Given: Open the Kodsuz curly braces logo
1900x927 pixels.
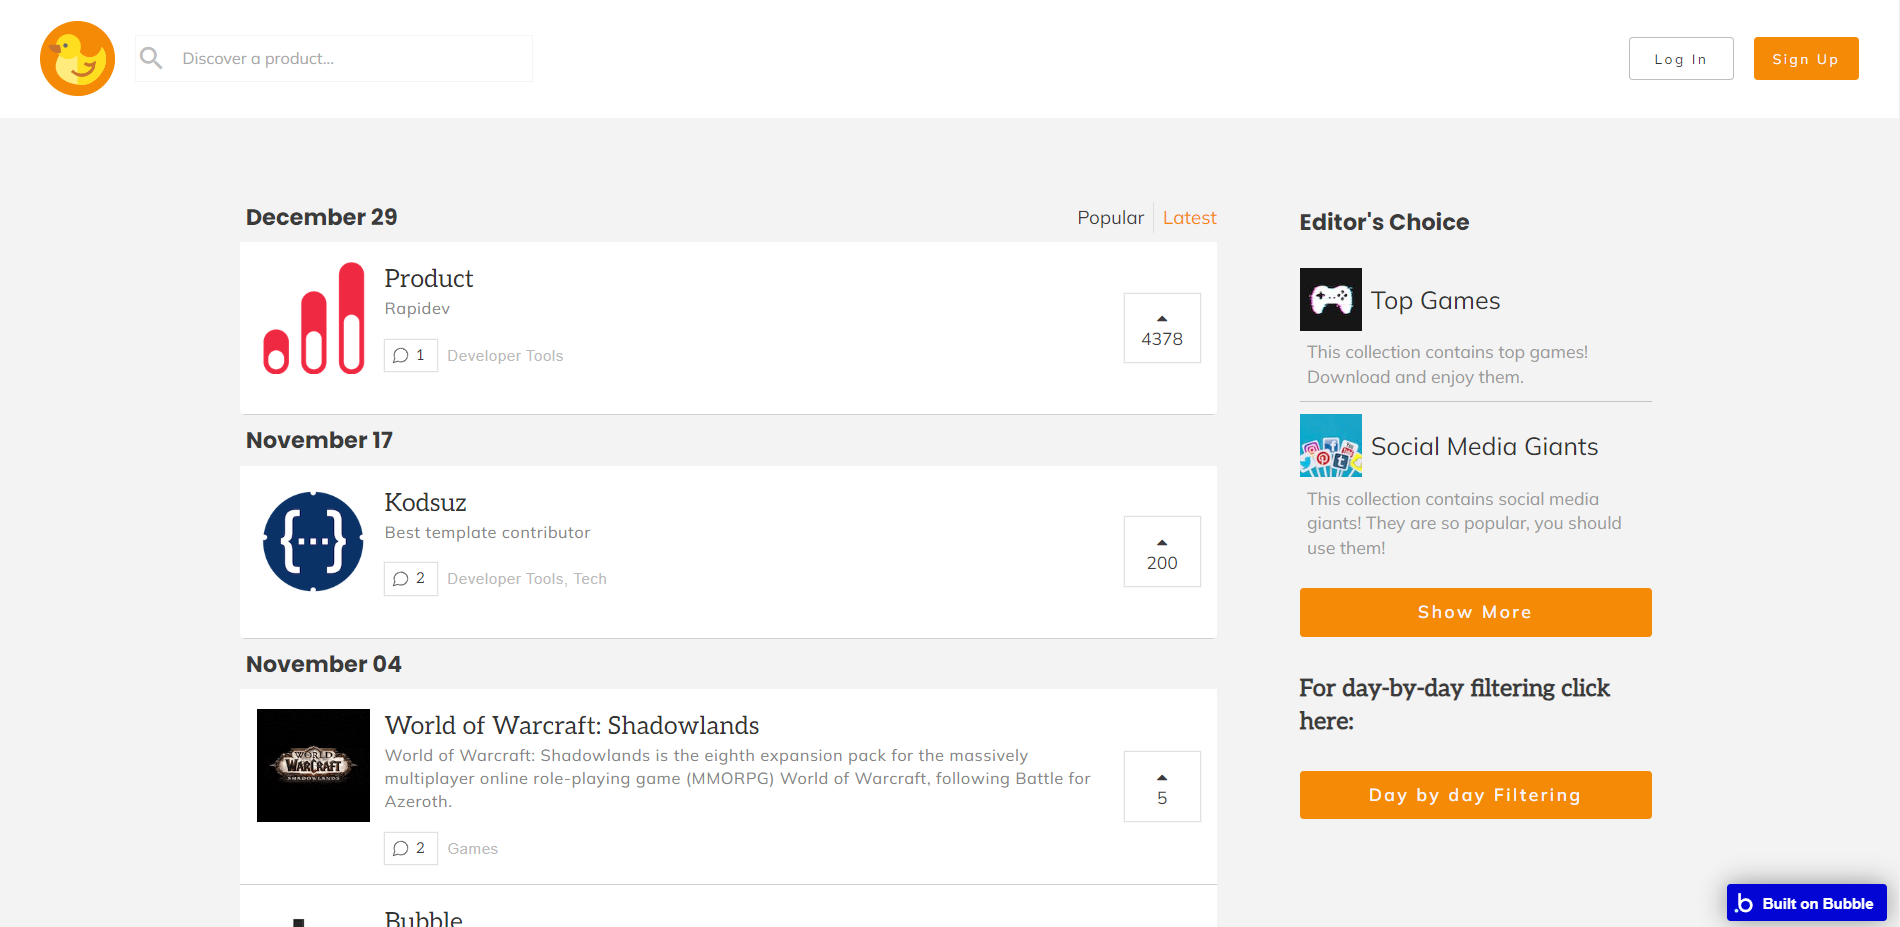Looking at the screenshot, I should pos(313,541).
